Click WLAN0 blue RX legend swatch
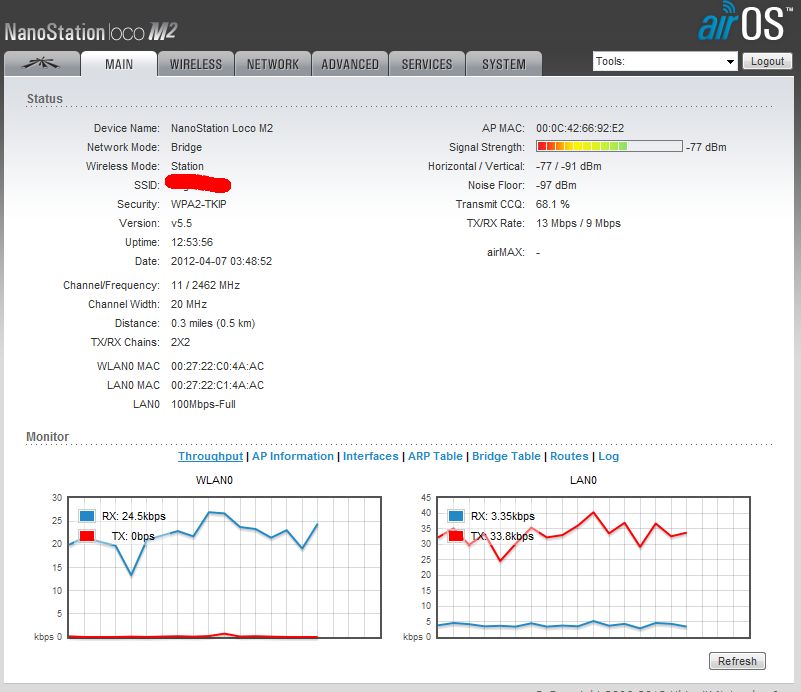The image size is (801, 692). pos(87,516)
